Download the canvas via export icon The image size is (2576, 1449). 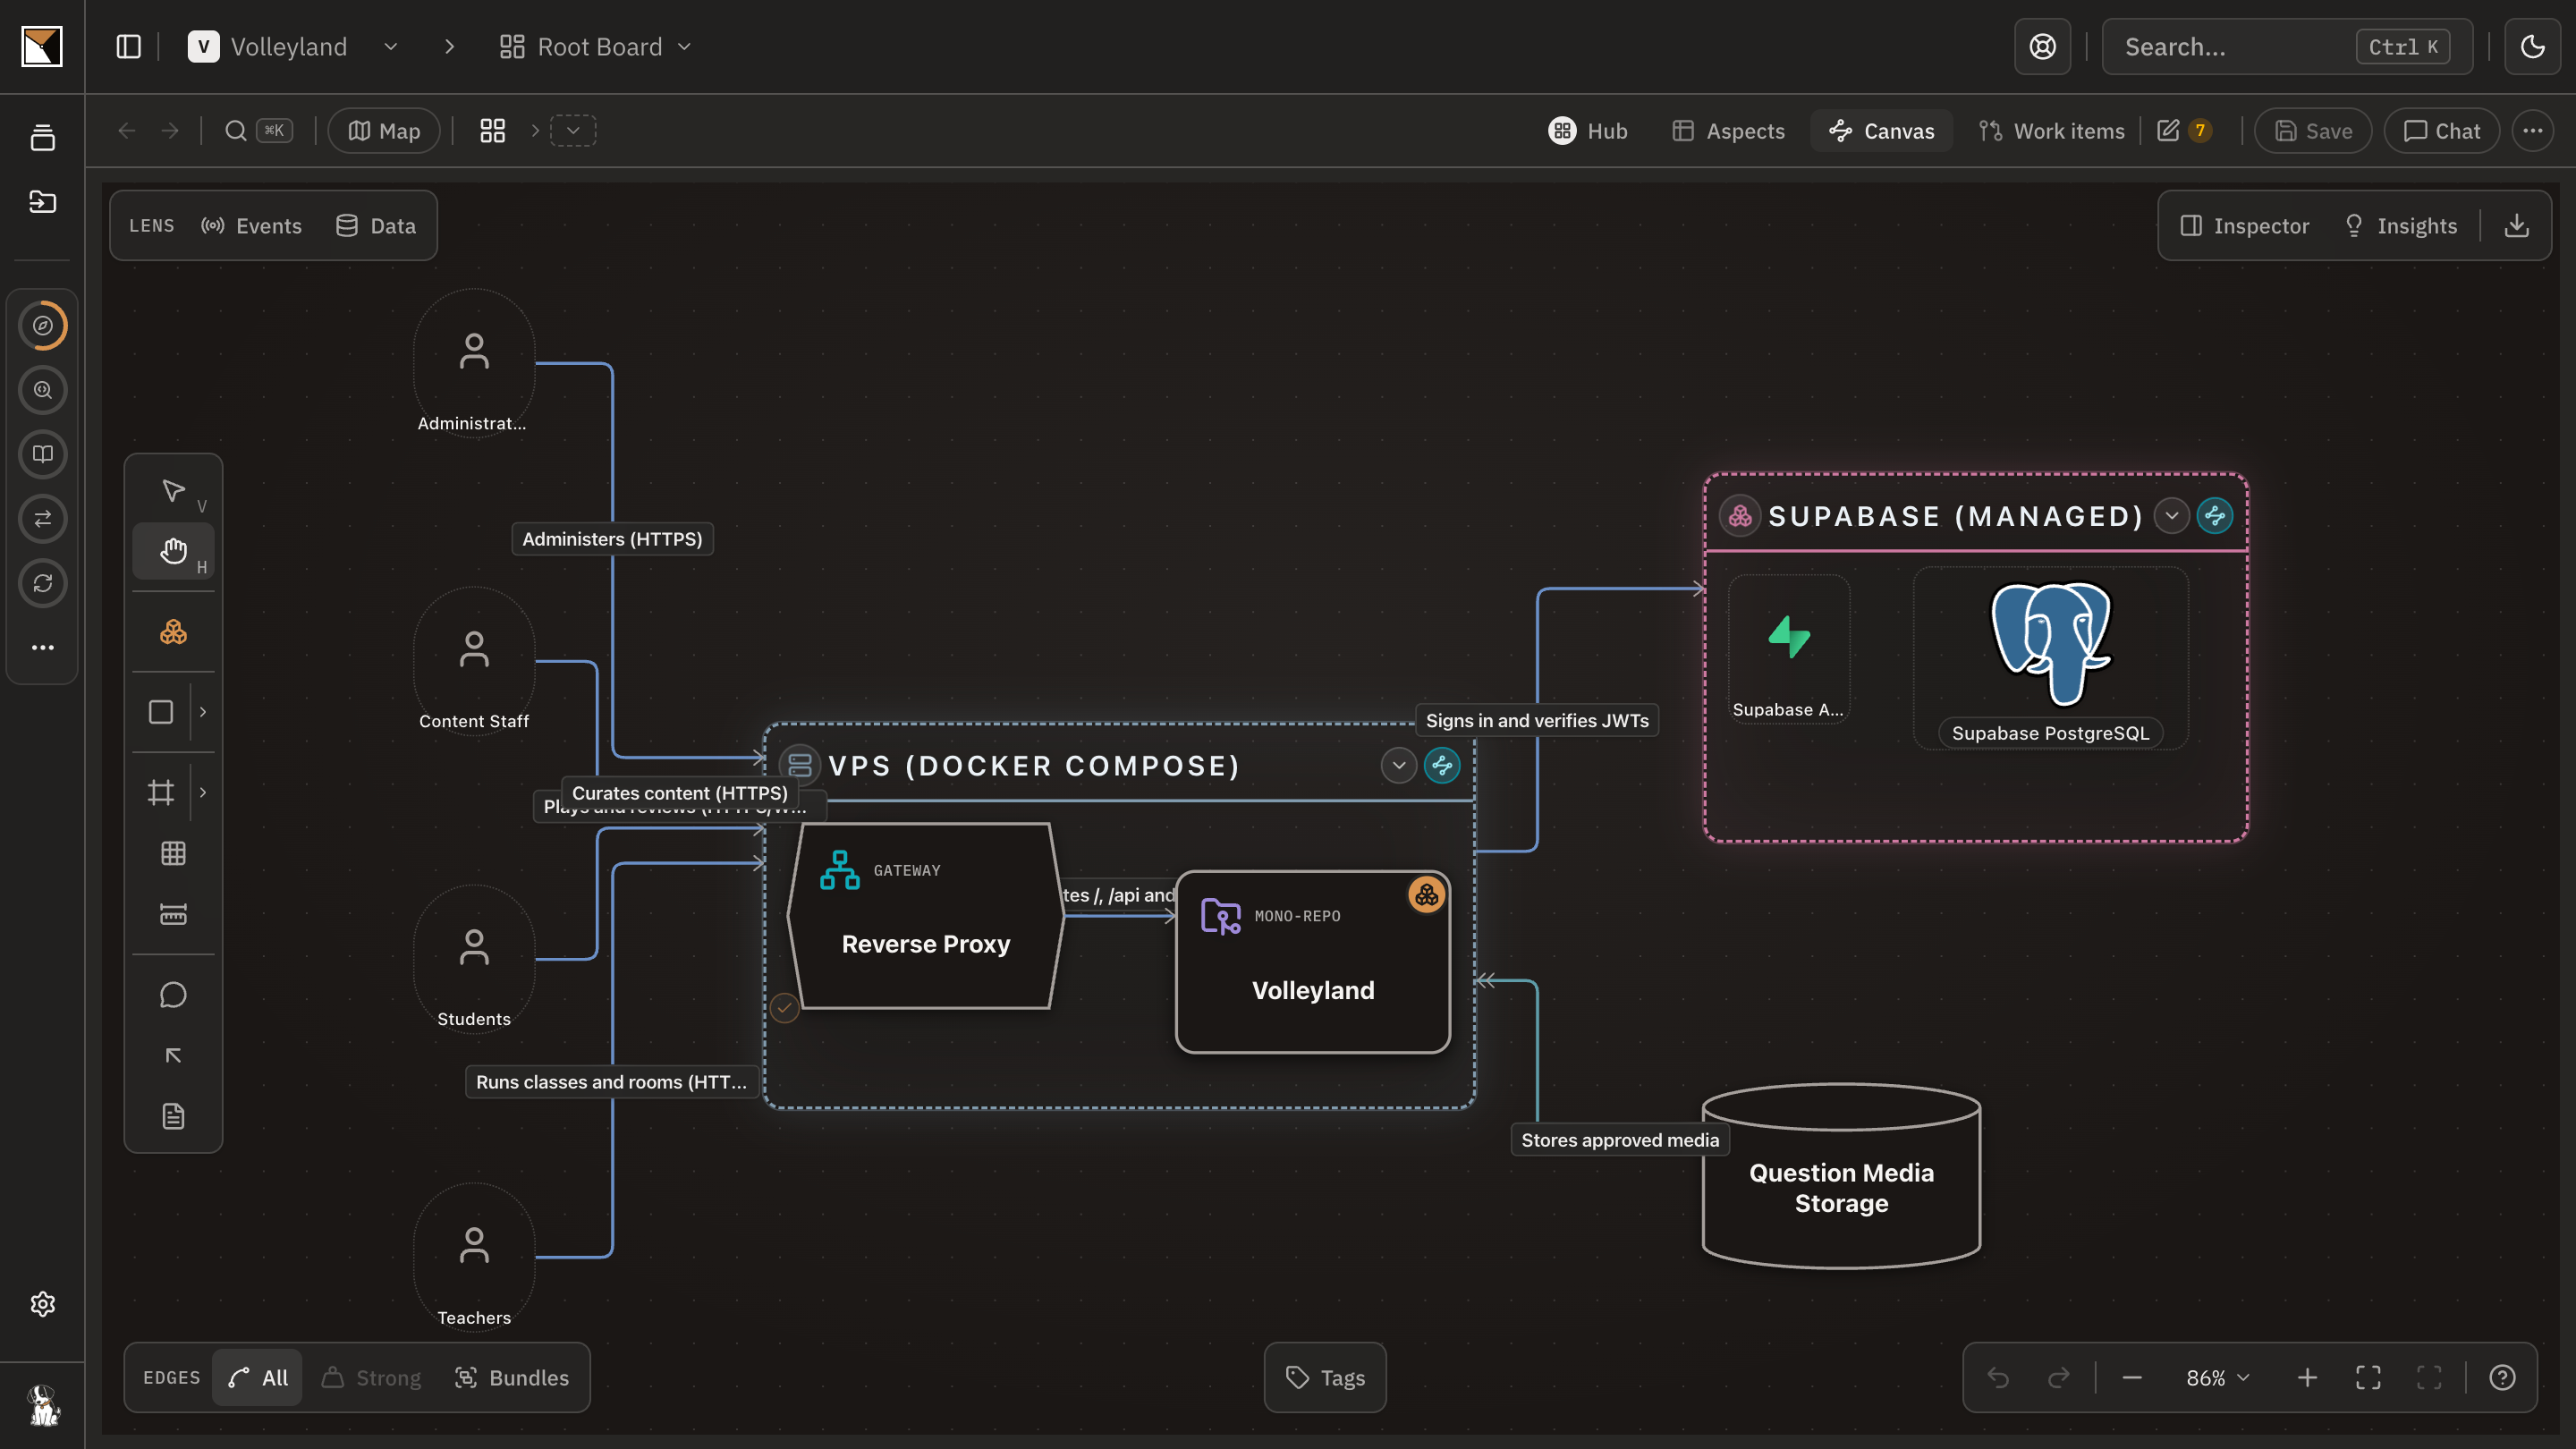[2517, 226]
